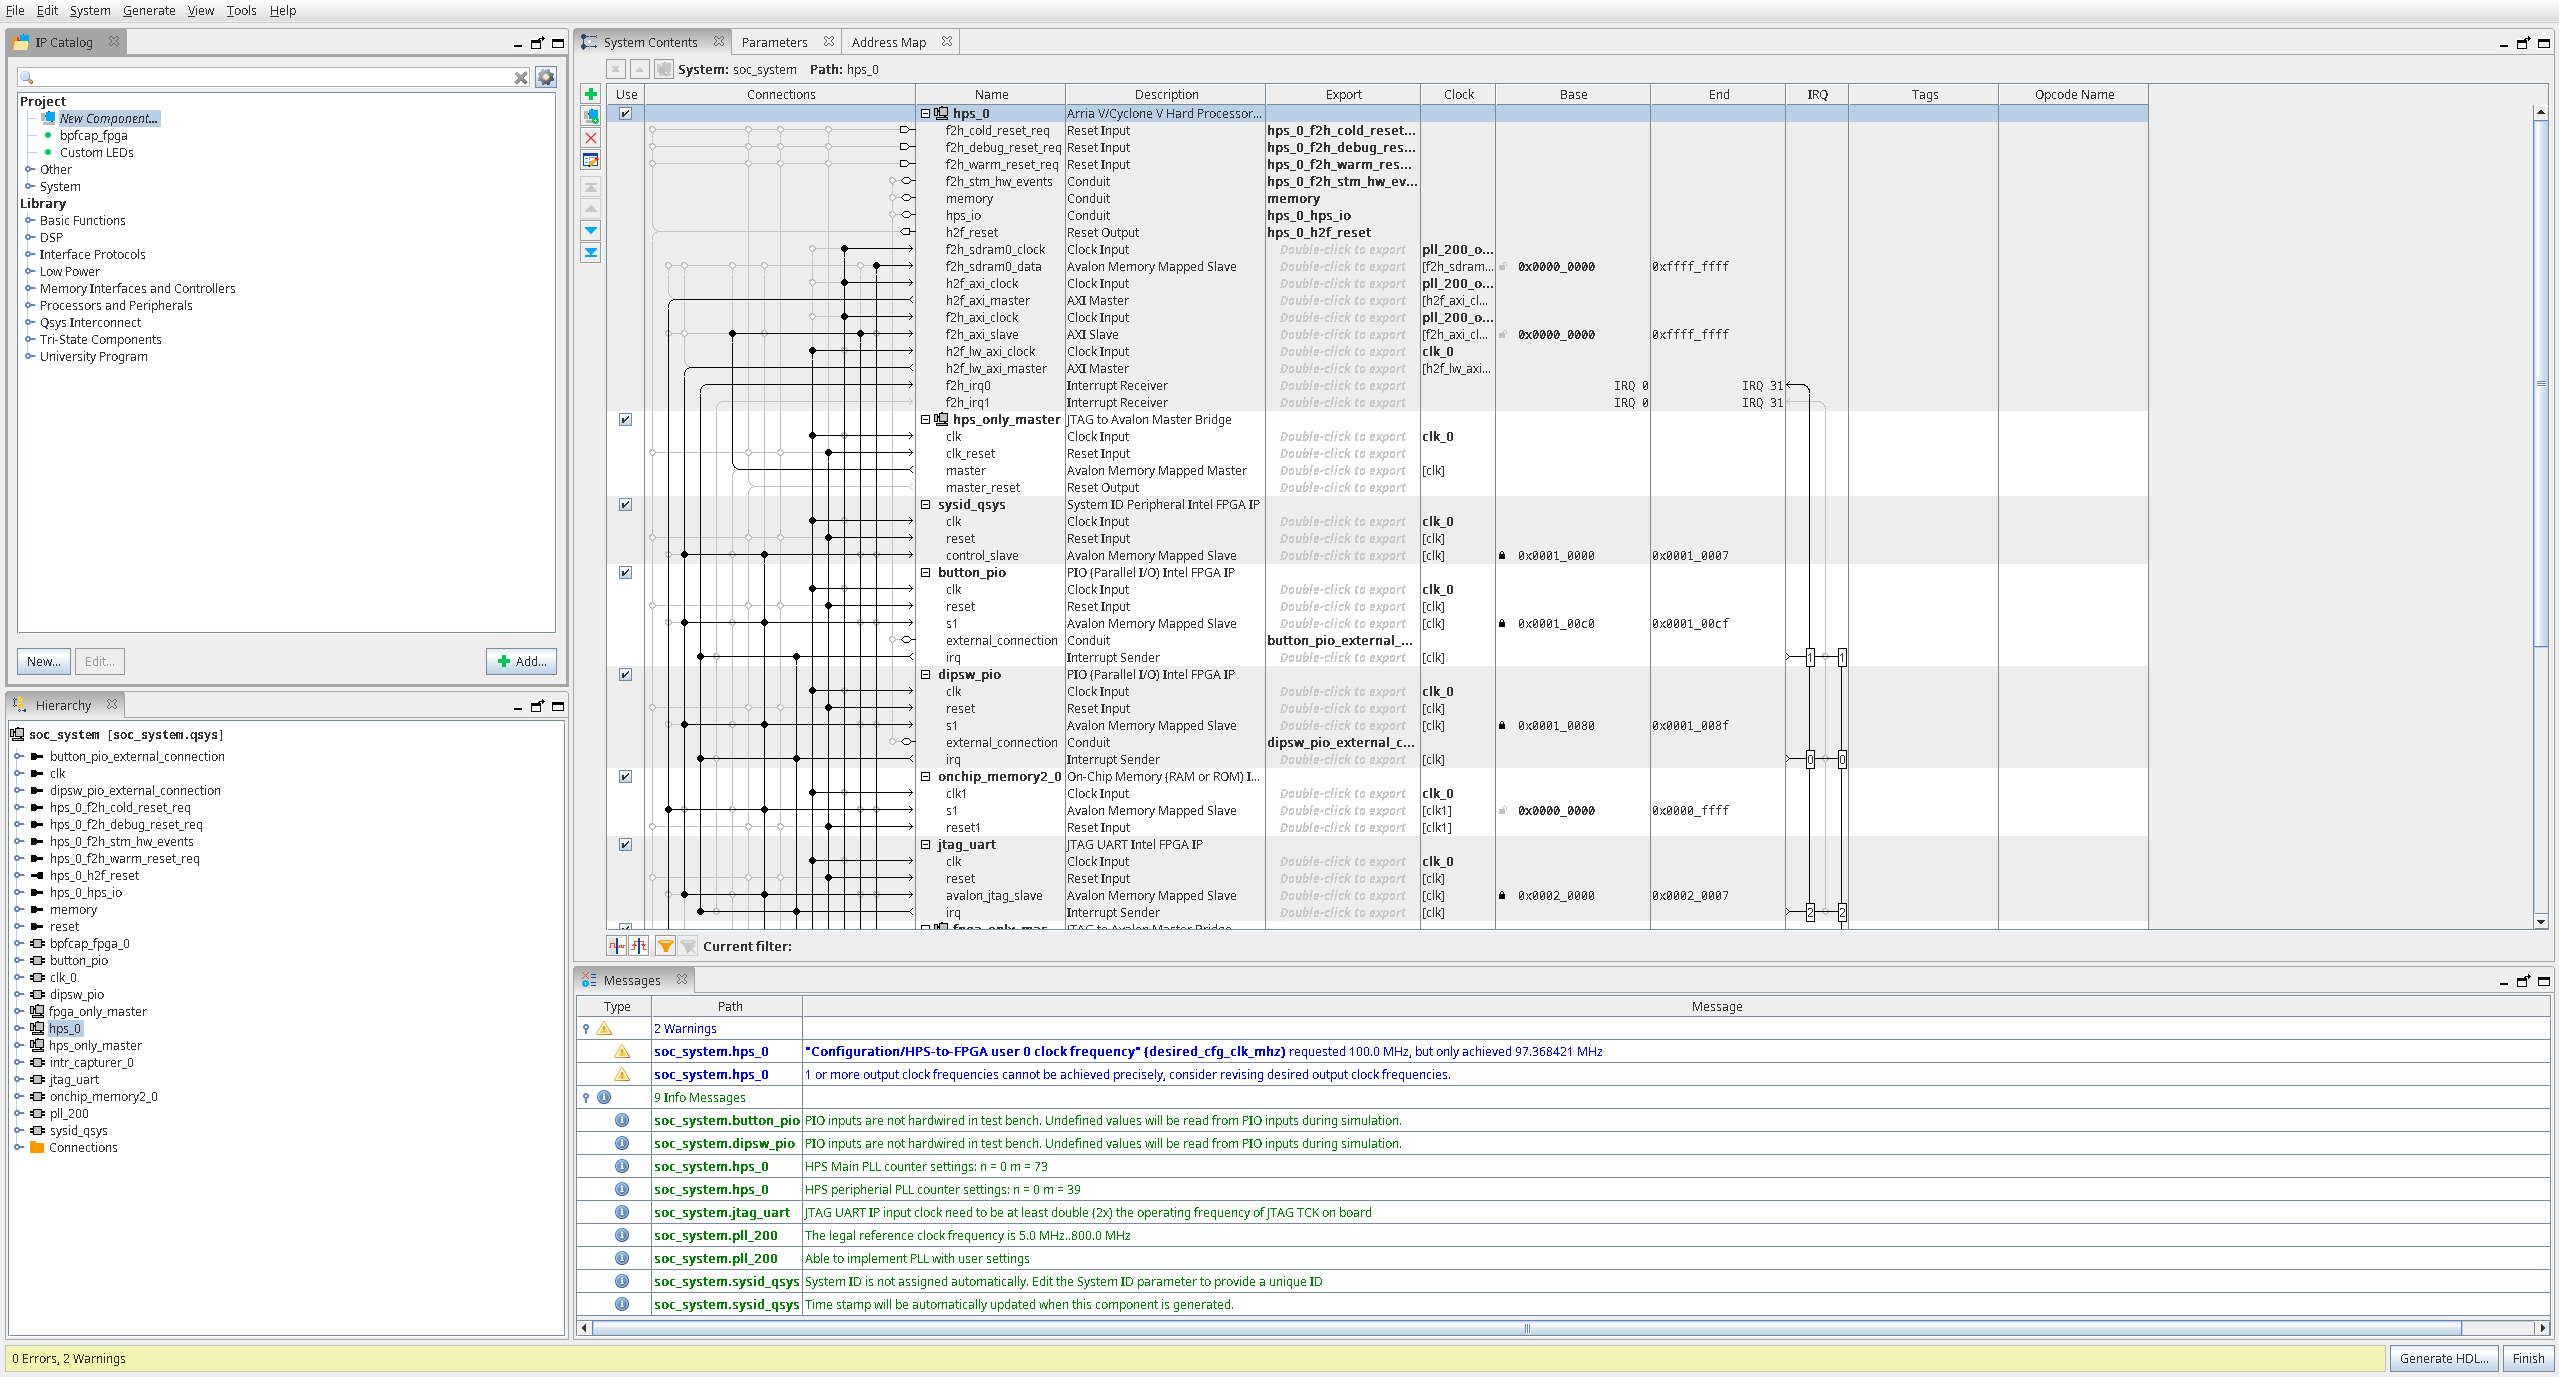The height and width of the screenshot is (1377, 2559).
Task: Click the blue move to bottom icon
Action: click(x=591, y=252)
